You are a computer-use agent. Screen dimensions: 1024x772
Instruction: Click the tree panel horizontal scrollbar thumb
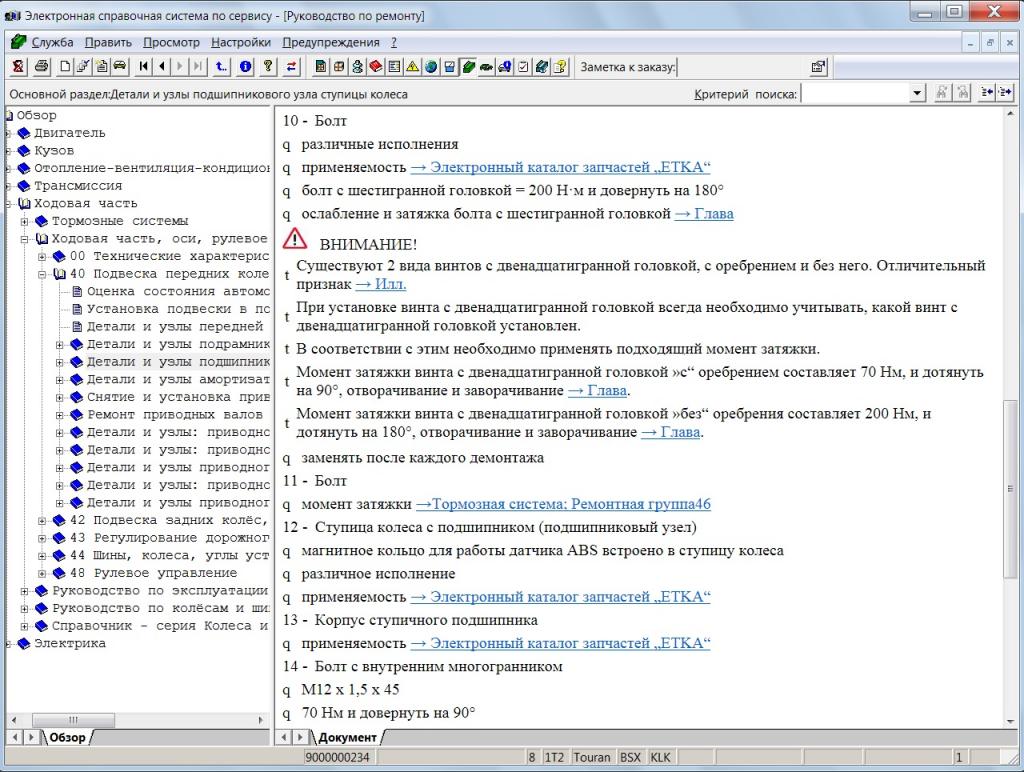point(73,720)
